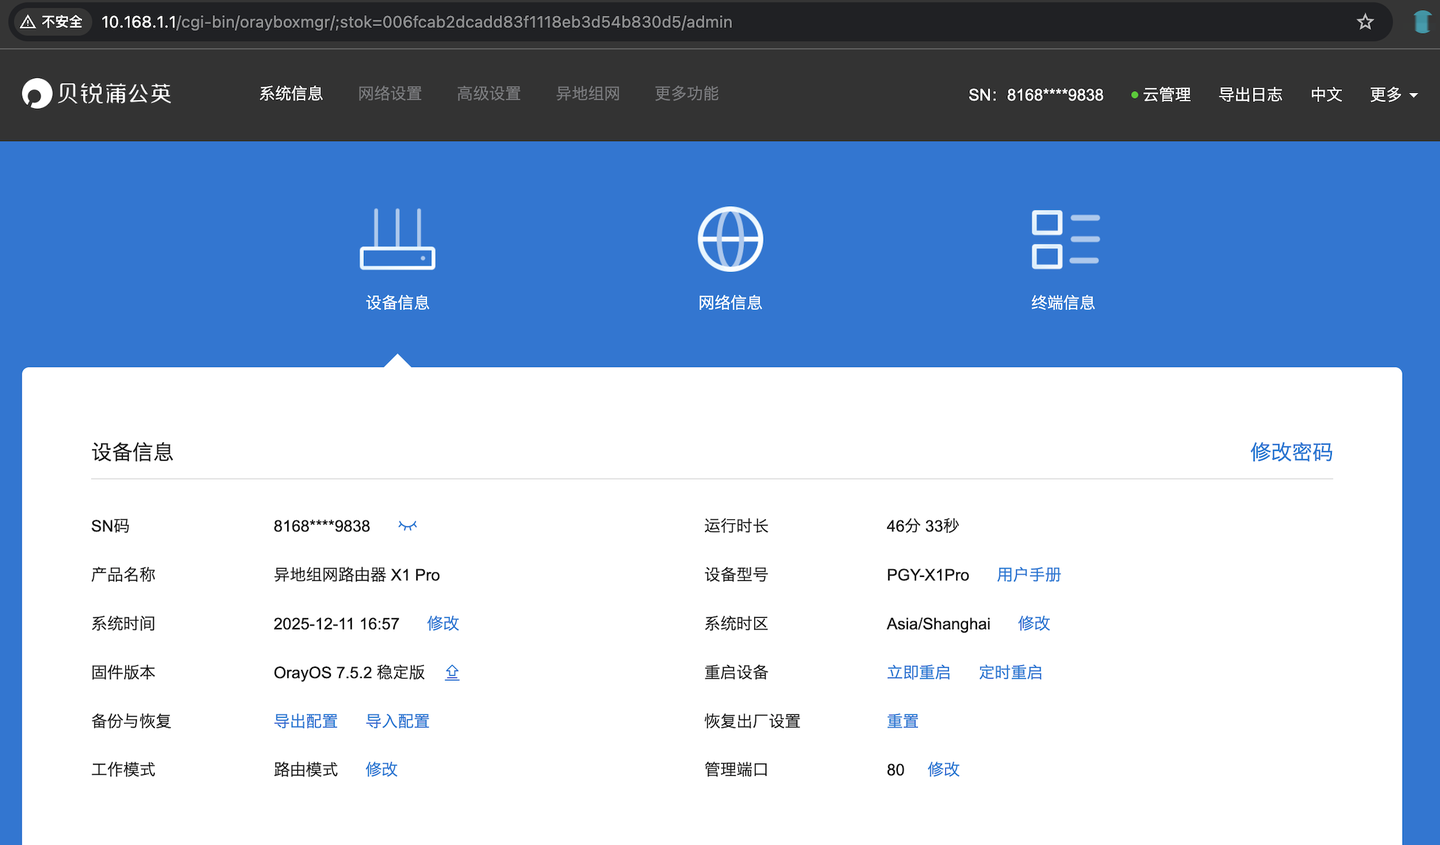Click the system time 2025-12-11 16:57

pyautogui.click(x=336, y=624)
